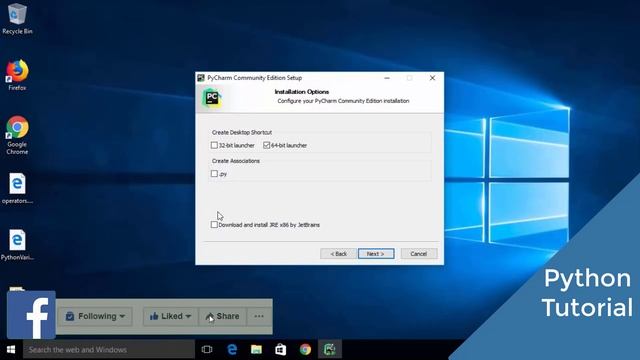Open the Google Chrome desktop shortcut
This screenshot has height=360, width=640.
click(x=17, y=135)
